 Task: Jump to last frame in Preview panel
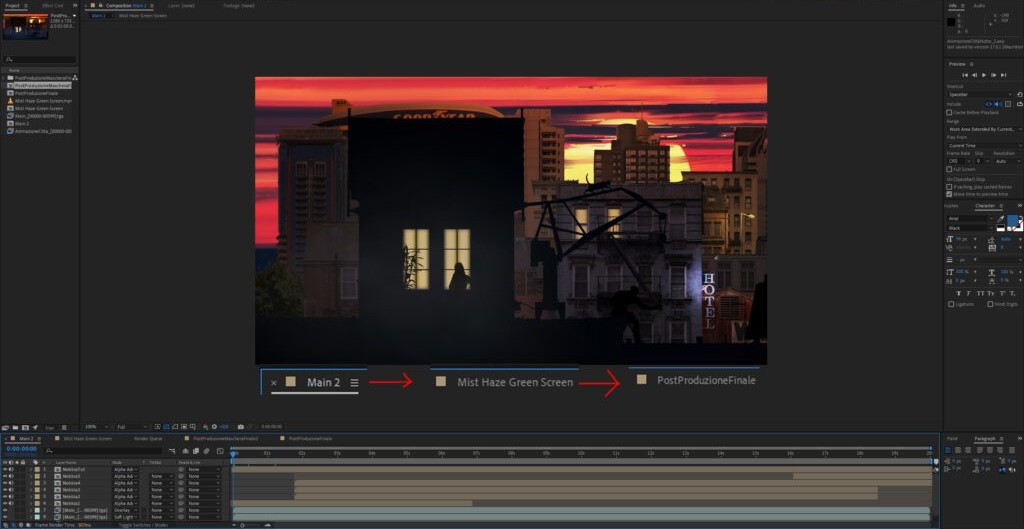[1004, 75]
